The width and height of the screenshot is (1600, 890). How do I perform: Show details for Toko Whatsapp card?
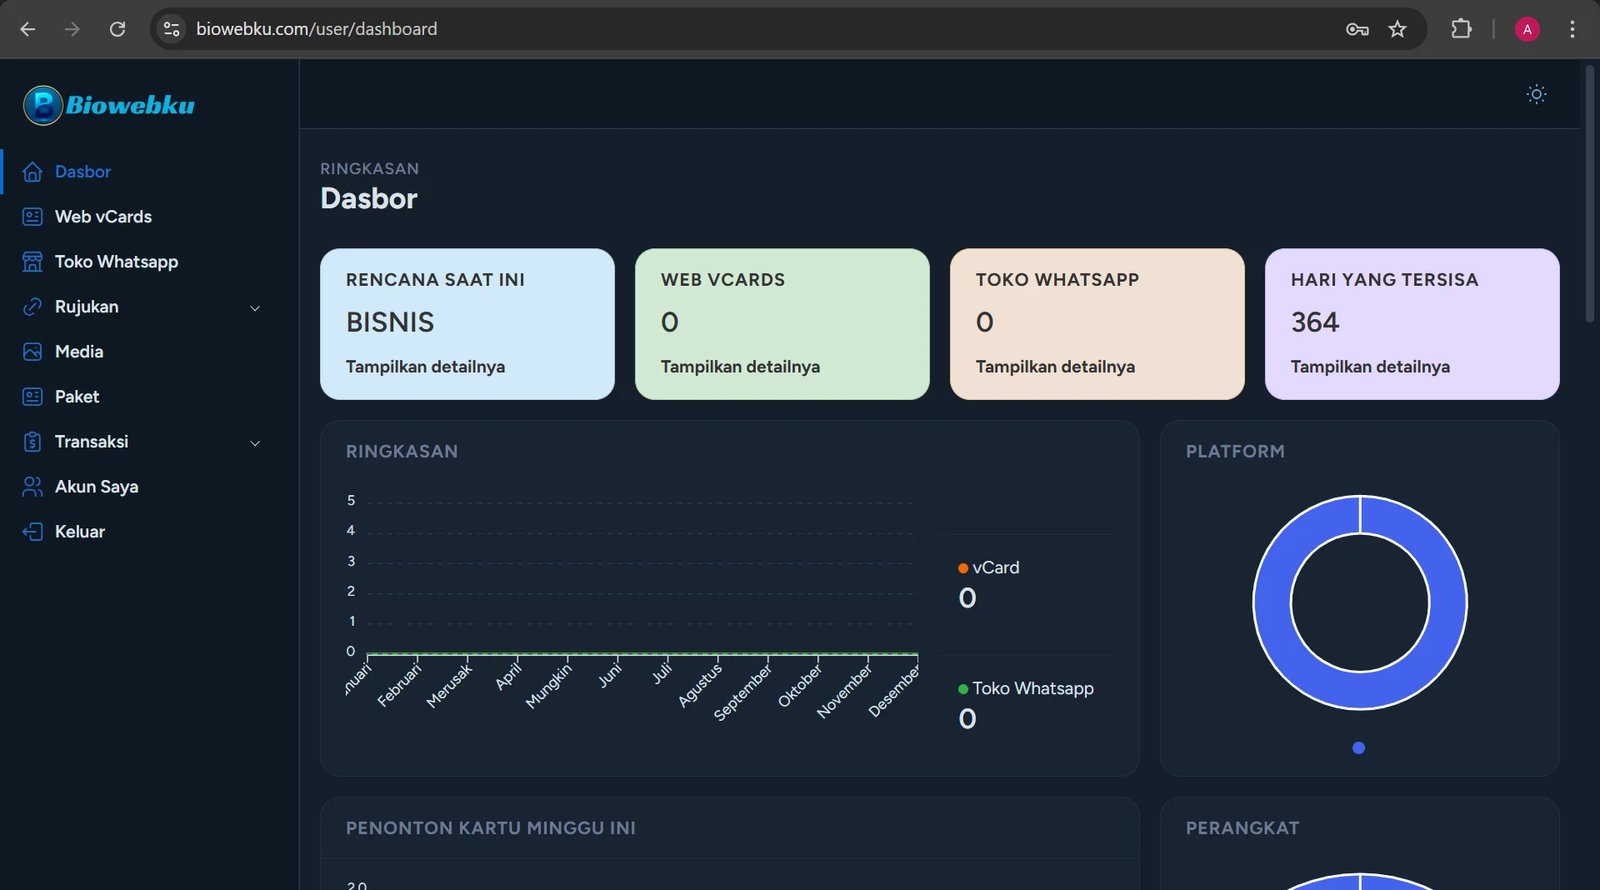pyautogui.click(x=1055, y=367)
